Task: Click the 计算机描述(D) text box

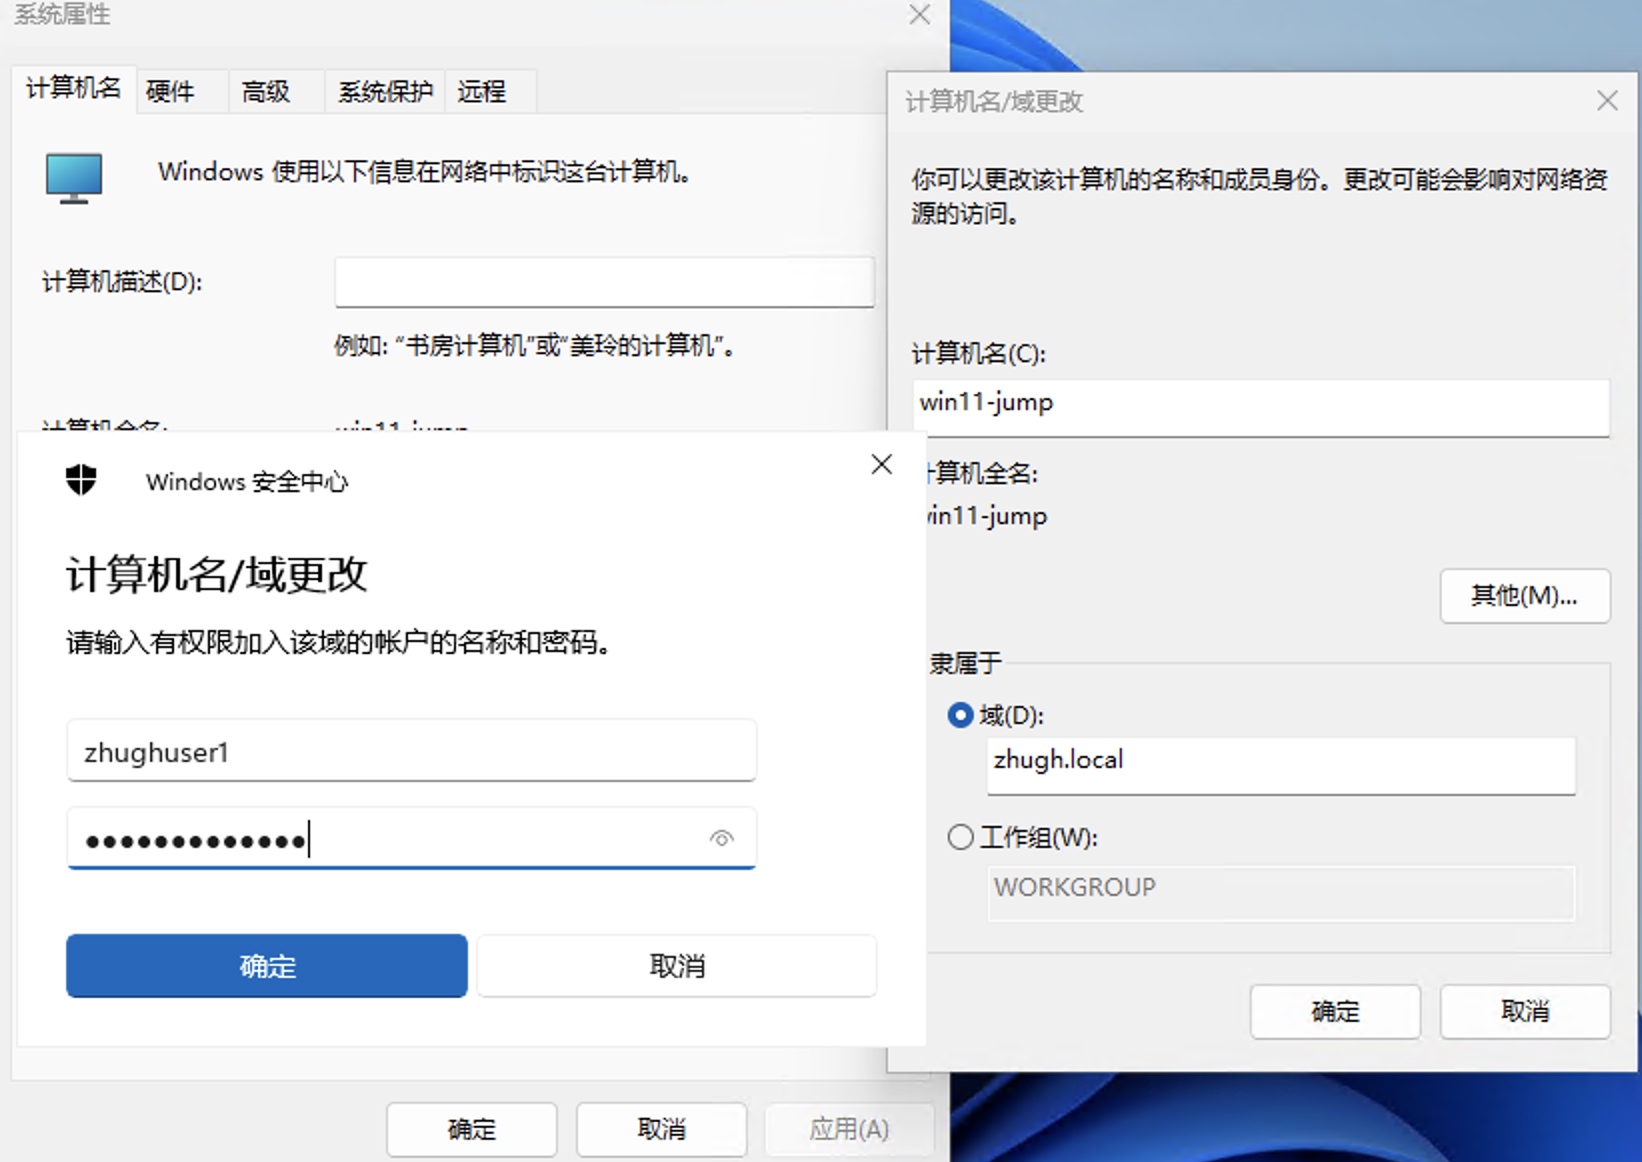Action: pyautogui.click(x=604, y=282)
